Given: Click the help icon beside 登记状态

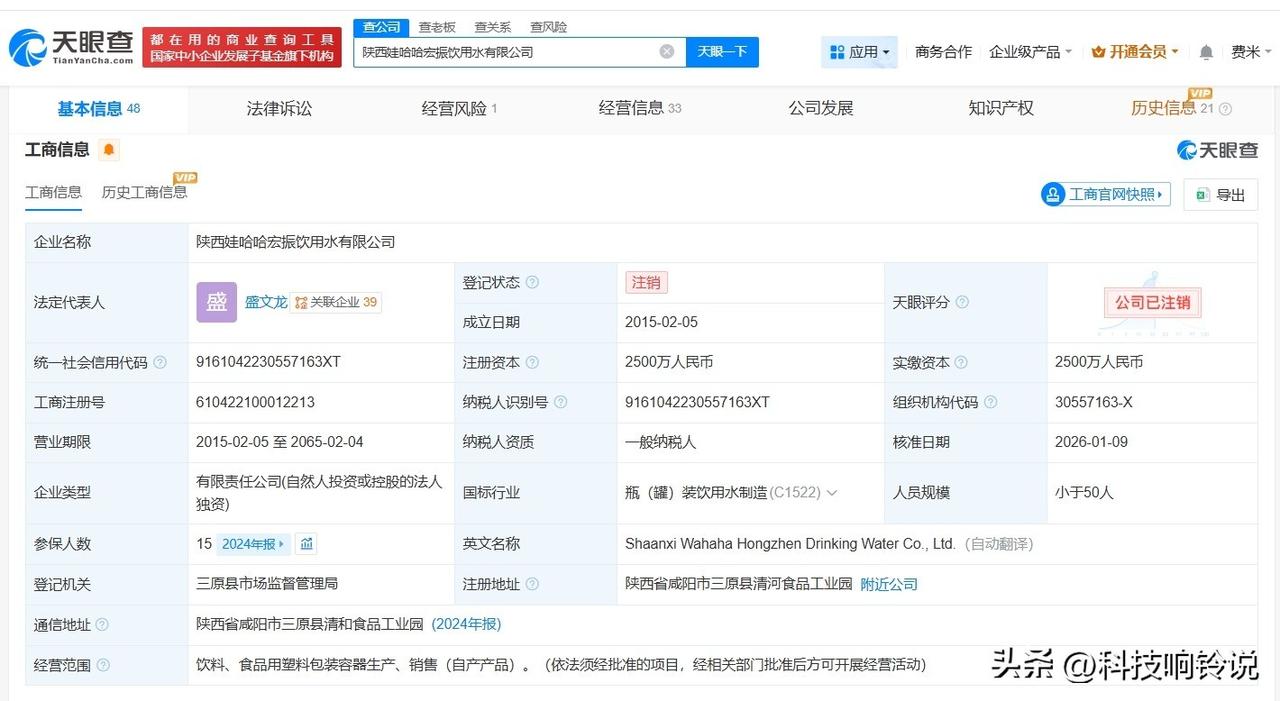Looking at the screenshot, I should click(x=532, y=282).
